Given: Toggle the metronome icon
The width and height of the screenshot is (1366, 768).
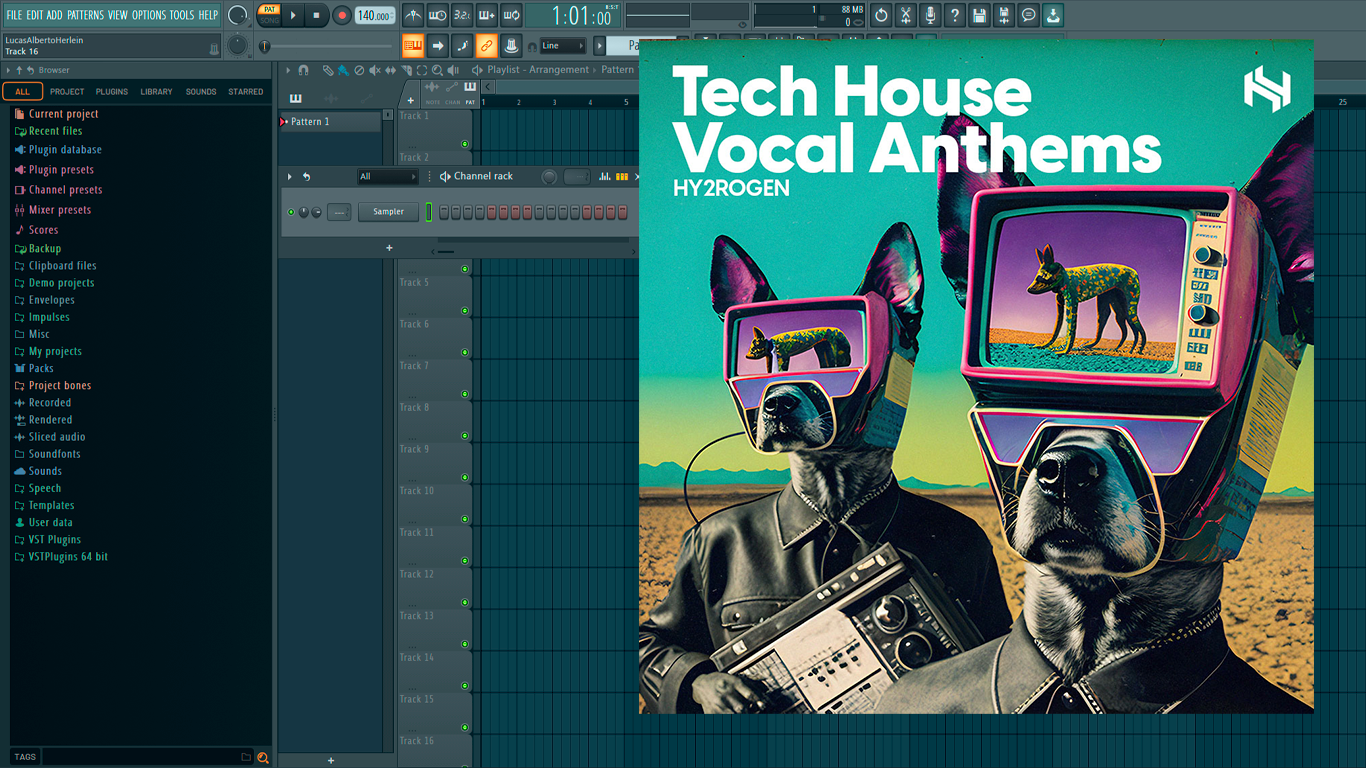Looking at the screenshot, I should 413,15.
